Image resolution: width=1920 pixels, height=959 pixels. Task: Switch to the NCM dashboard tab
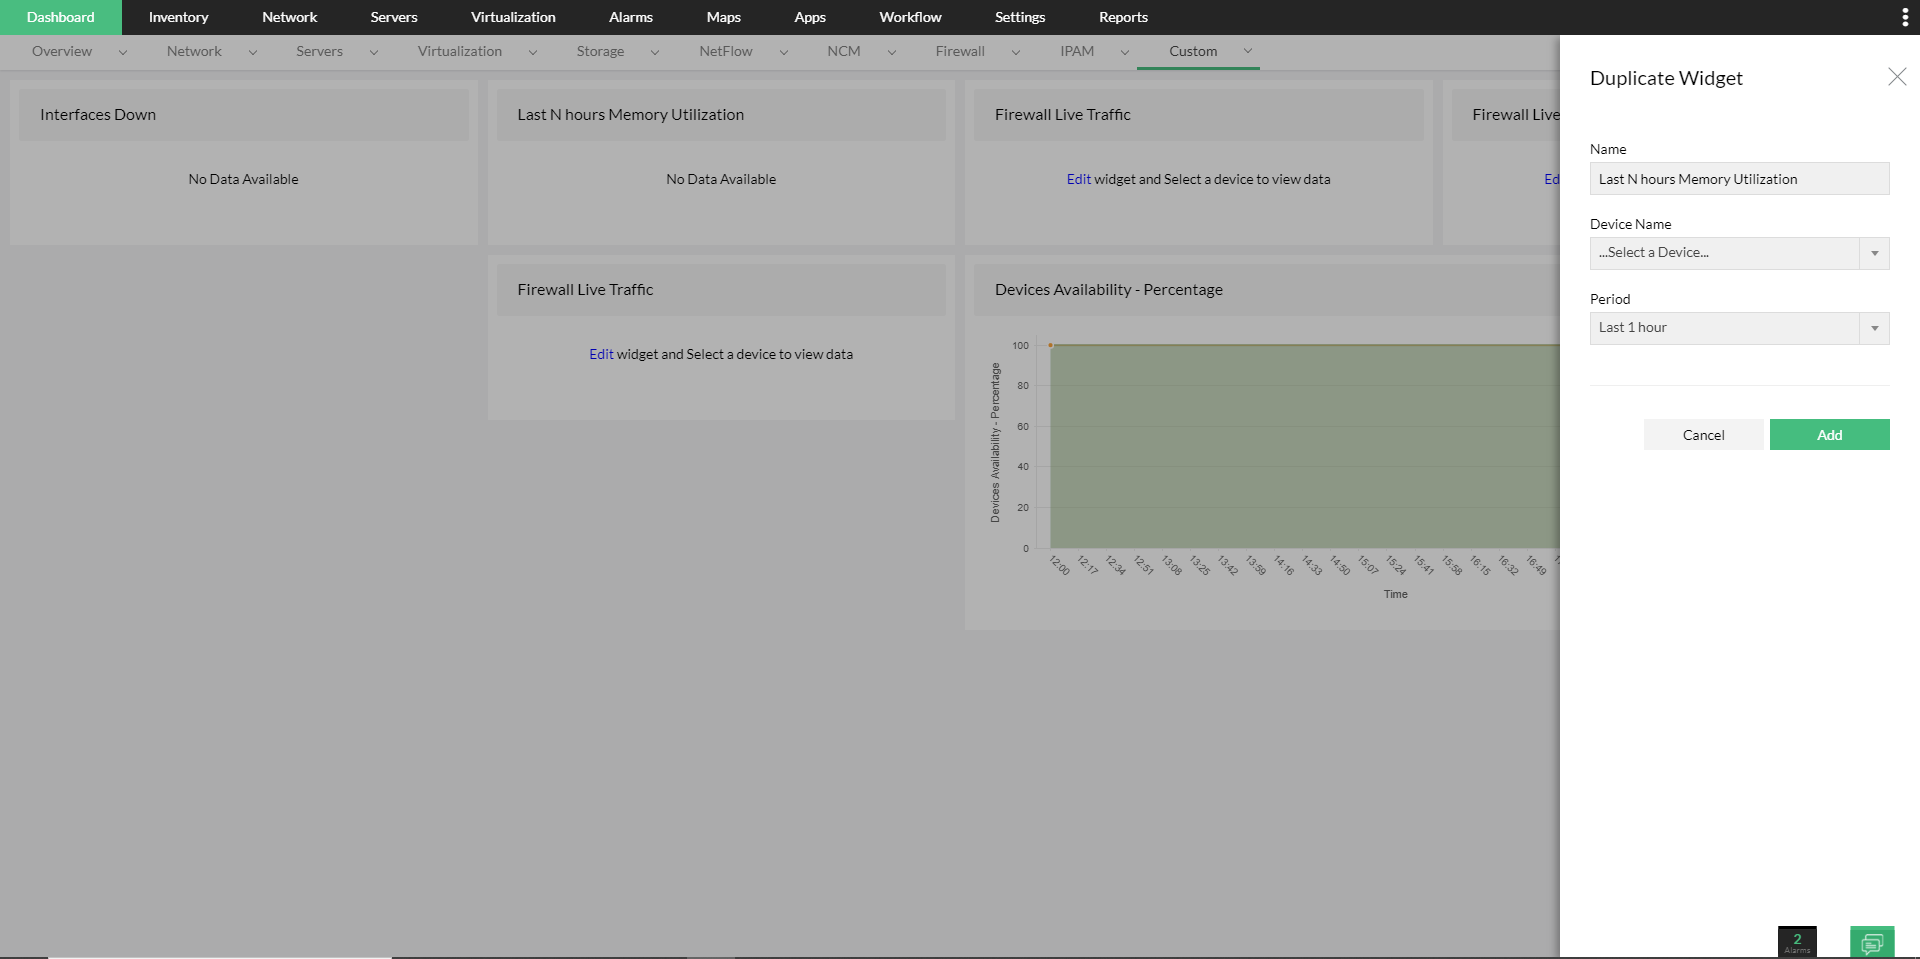[x=845, y=51]
